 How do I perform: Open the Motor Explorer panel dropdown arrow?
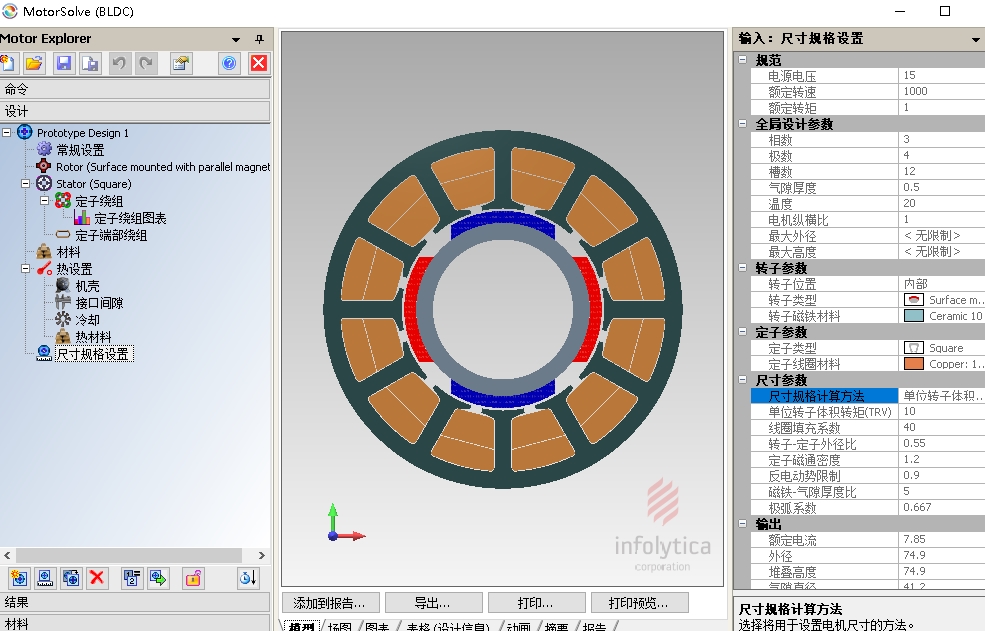(236, 40)
